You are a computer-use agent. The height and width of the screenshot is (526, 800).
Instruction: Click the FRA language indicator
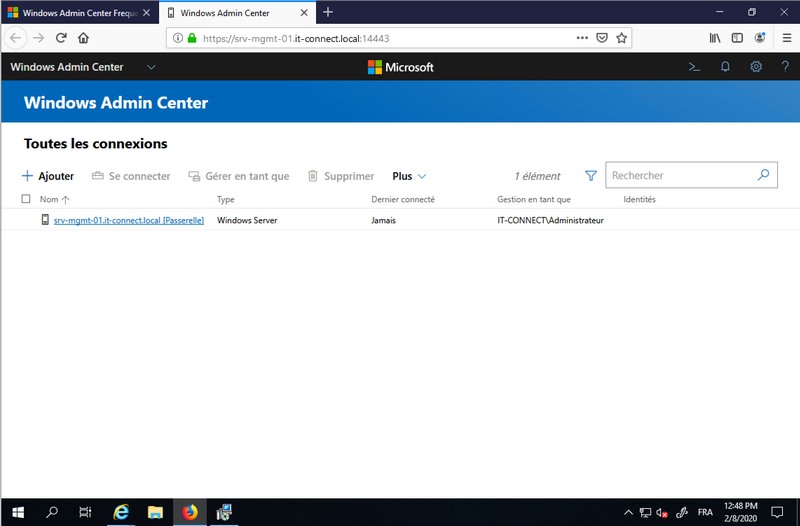coord(705,512)
